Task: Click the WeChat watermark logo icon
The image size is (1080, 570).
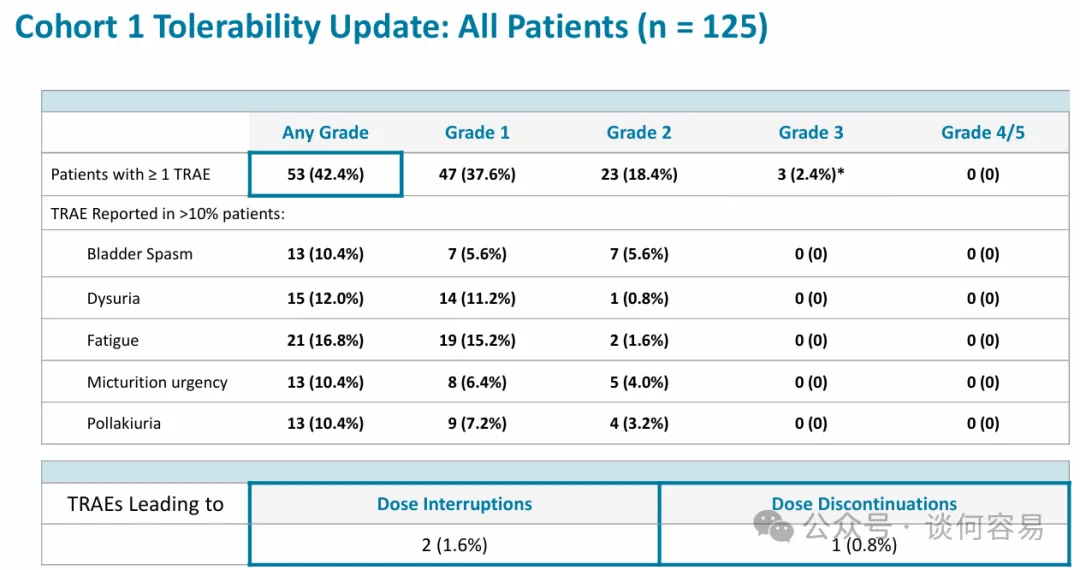Action: [775, 526]
